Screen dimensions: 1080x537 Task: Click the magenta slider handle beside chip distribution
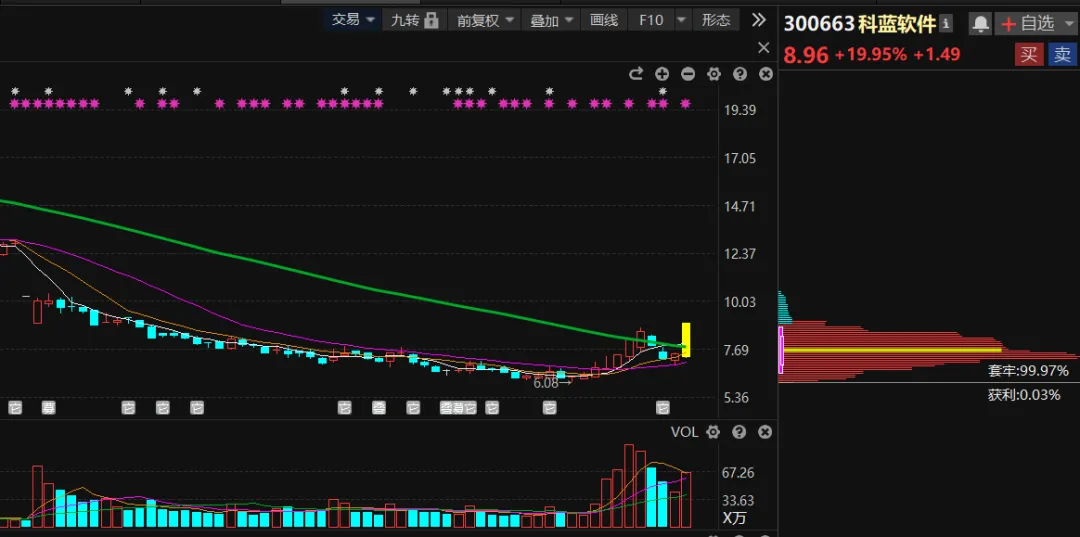(780, 350)
